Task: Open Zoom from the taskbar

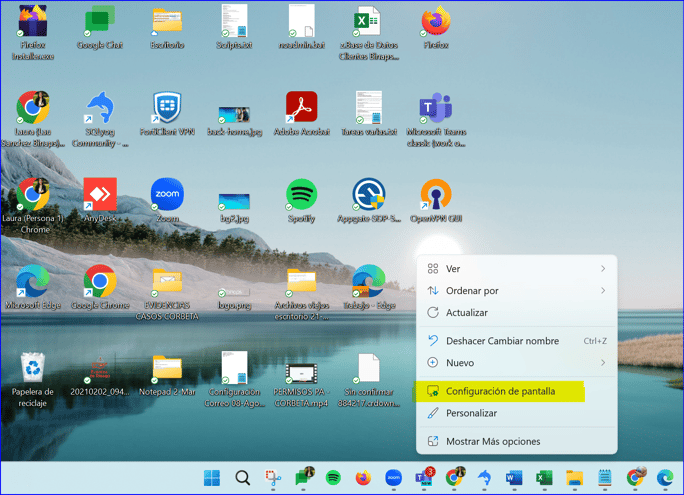Action: 393,478
